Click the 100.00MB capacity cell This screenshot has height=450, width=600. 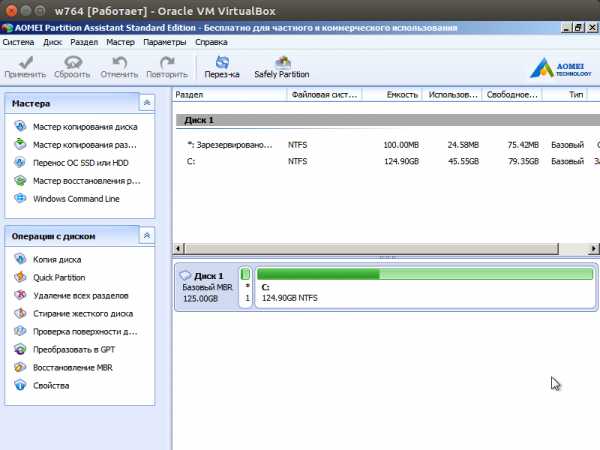(x=401, y=145)
